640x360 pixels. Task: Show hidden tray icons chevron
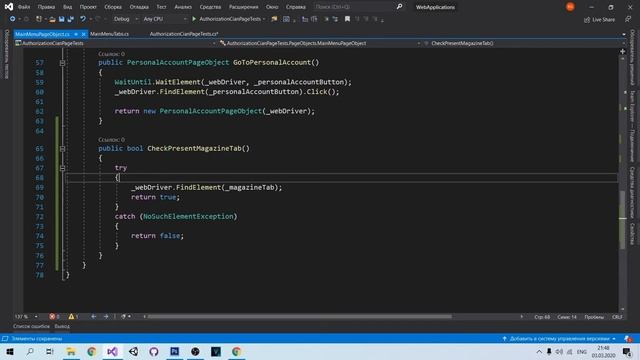pos(539,352)
